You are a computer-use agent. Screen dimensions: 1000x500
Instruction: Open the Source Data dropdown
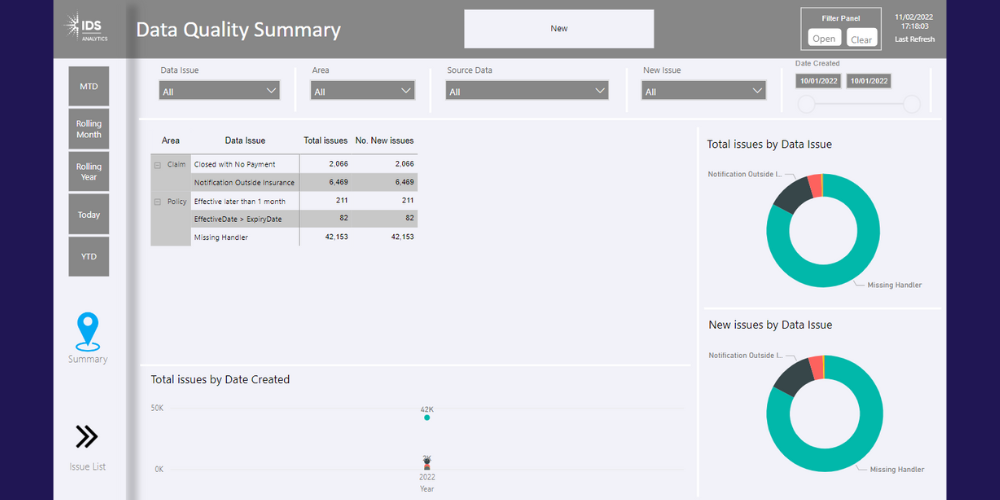click(x=526, y=91)
